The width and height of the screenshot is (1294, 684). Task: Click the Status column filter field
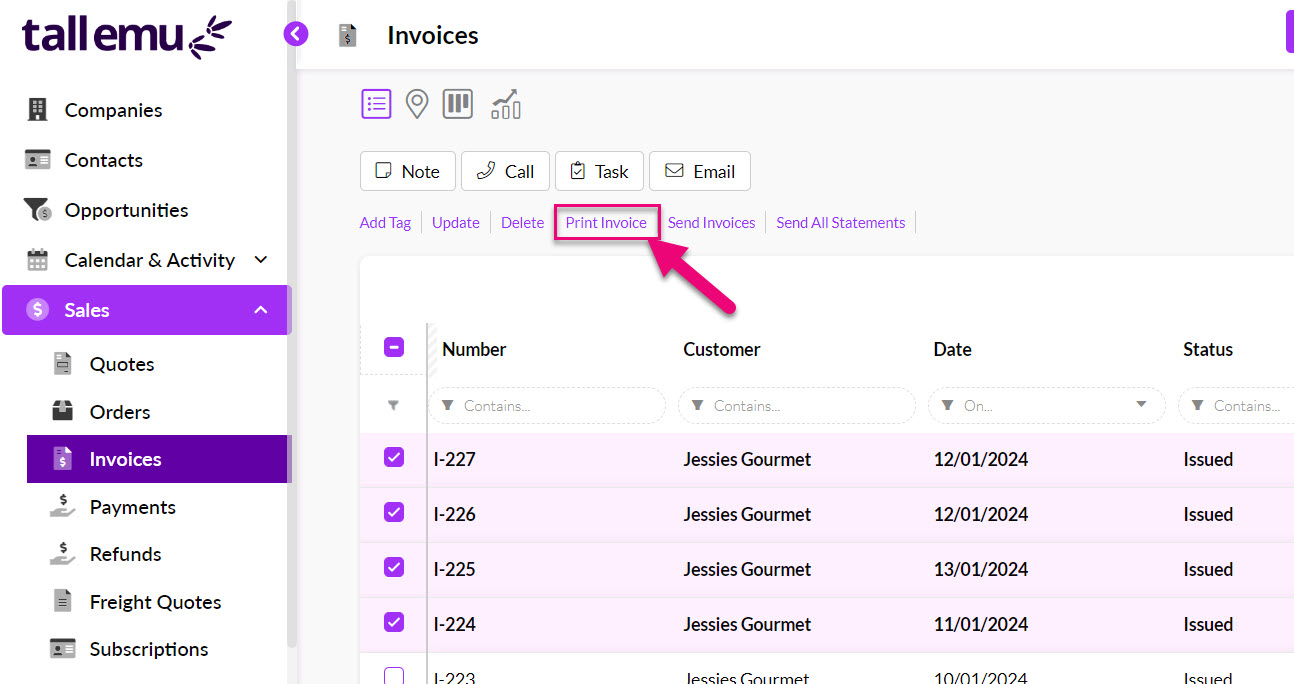(1236, 405)
